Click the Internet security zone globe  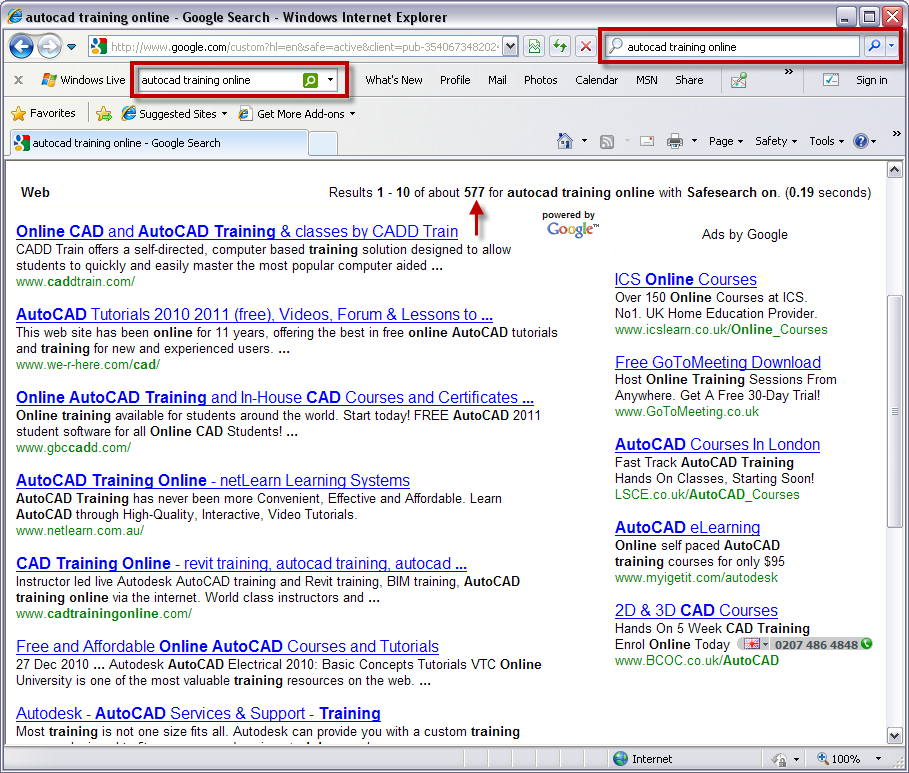coord(620,759)
